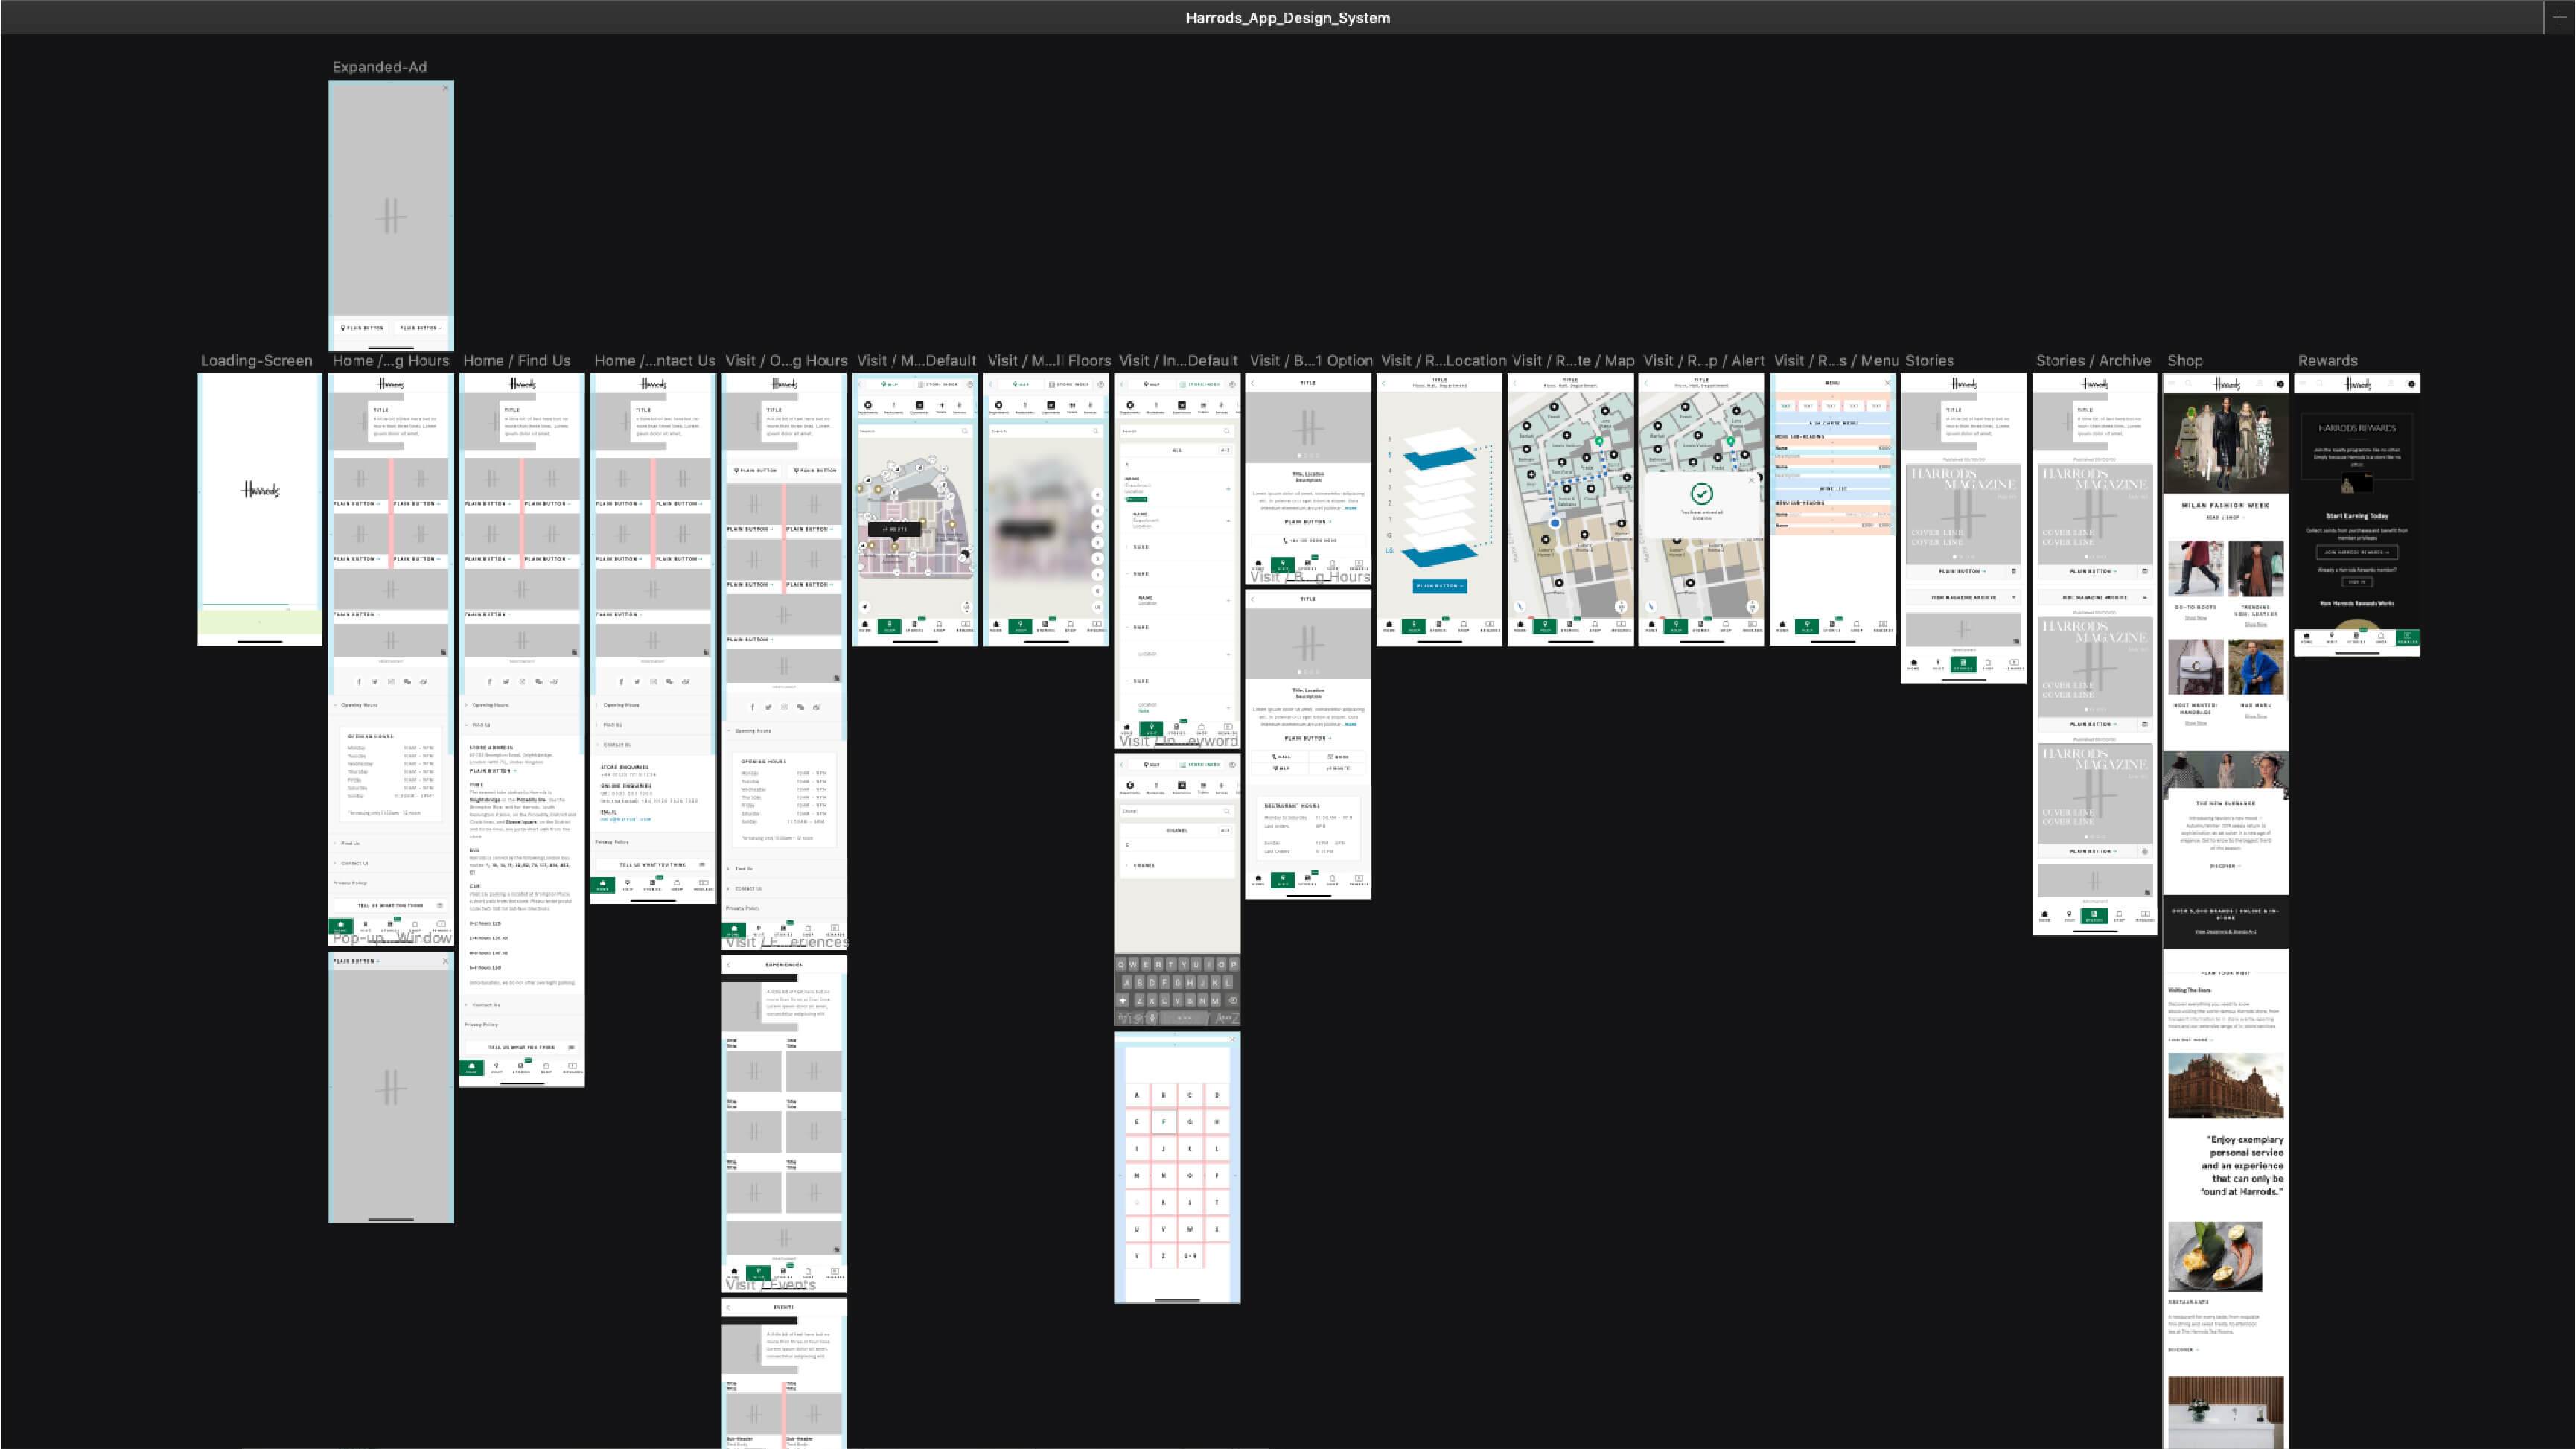
Task: Tap the Restaurants category icon above the map
Action: click(894, 405)
